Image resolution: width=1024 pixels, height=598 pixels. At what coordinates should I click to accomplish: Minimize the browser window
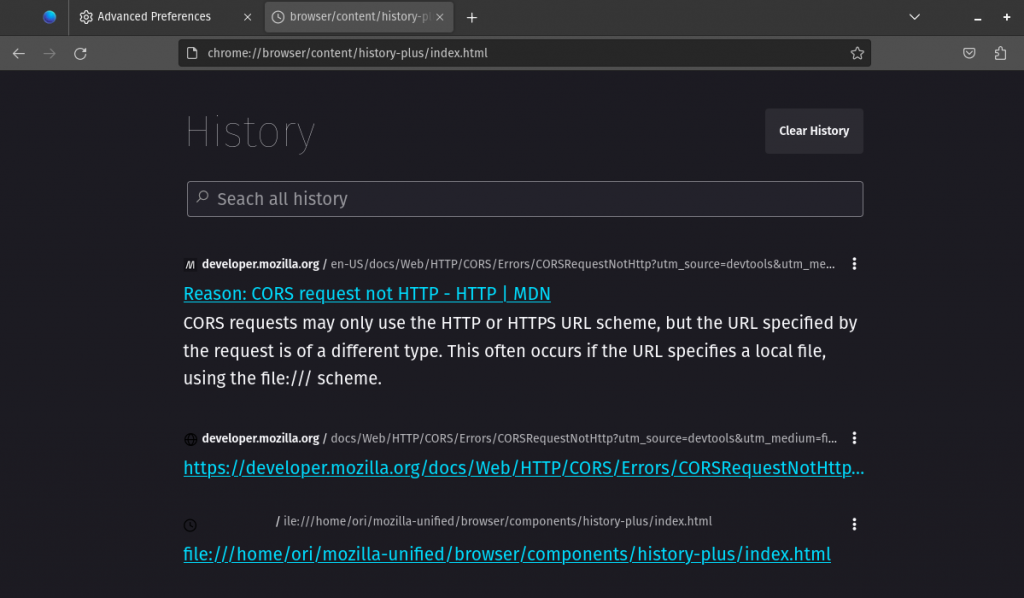[977, 18]
